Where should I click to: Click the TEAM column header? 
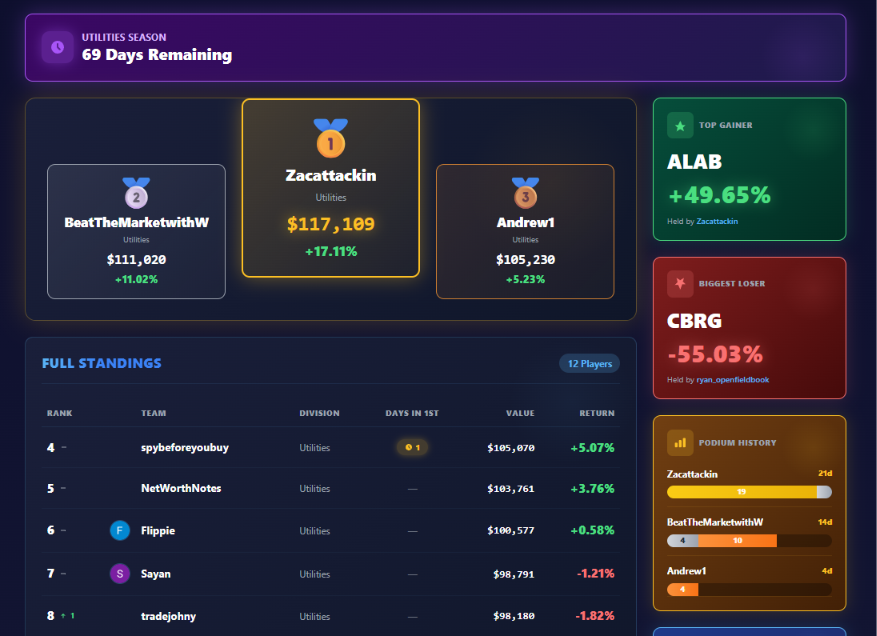(x=154, y=413)
